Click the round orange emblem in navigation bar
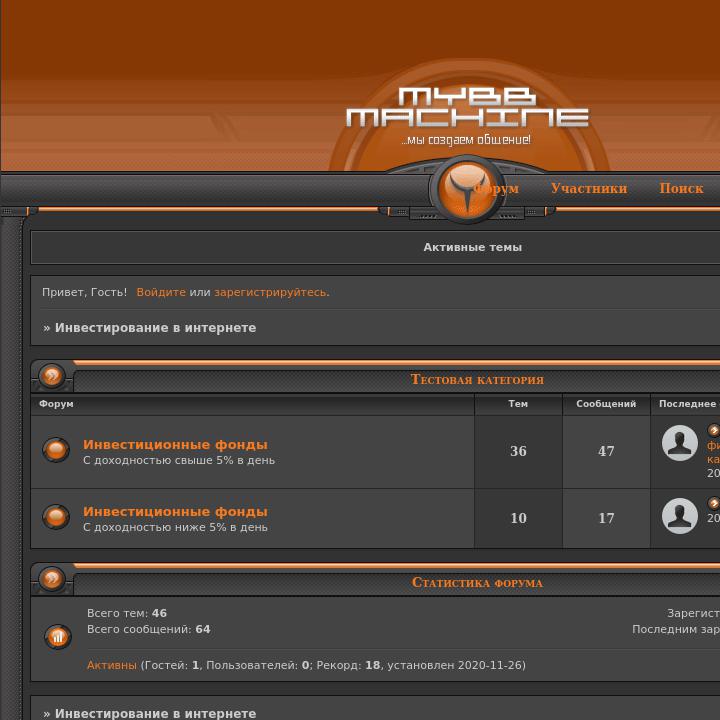This screenshot has height=720, width=720. click(467, 189)
